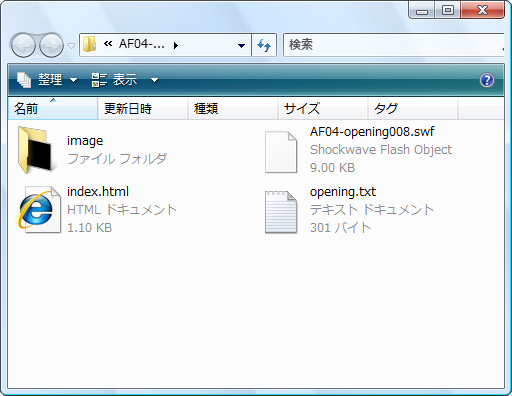Sort by the 名前 column header

(53, 108)
